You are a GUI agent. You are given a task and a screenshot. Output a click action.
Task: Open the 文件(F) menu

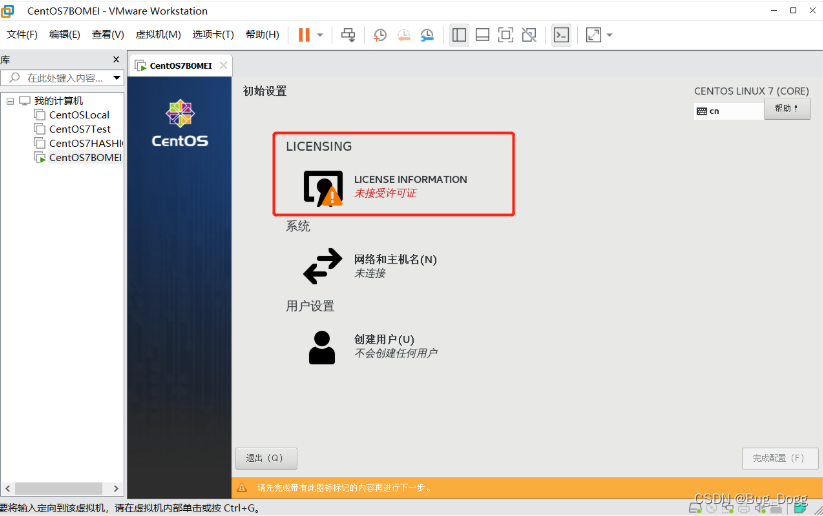click(x=22, y=35)
